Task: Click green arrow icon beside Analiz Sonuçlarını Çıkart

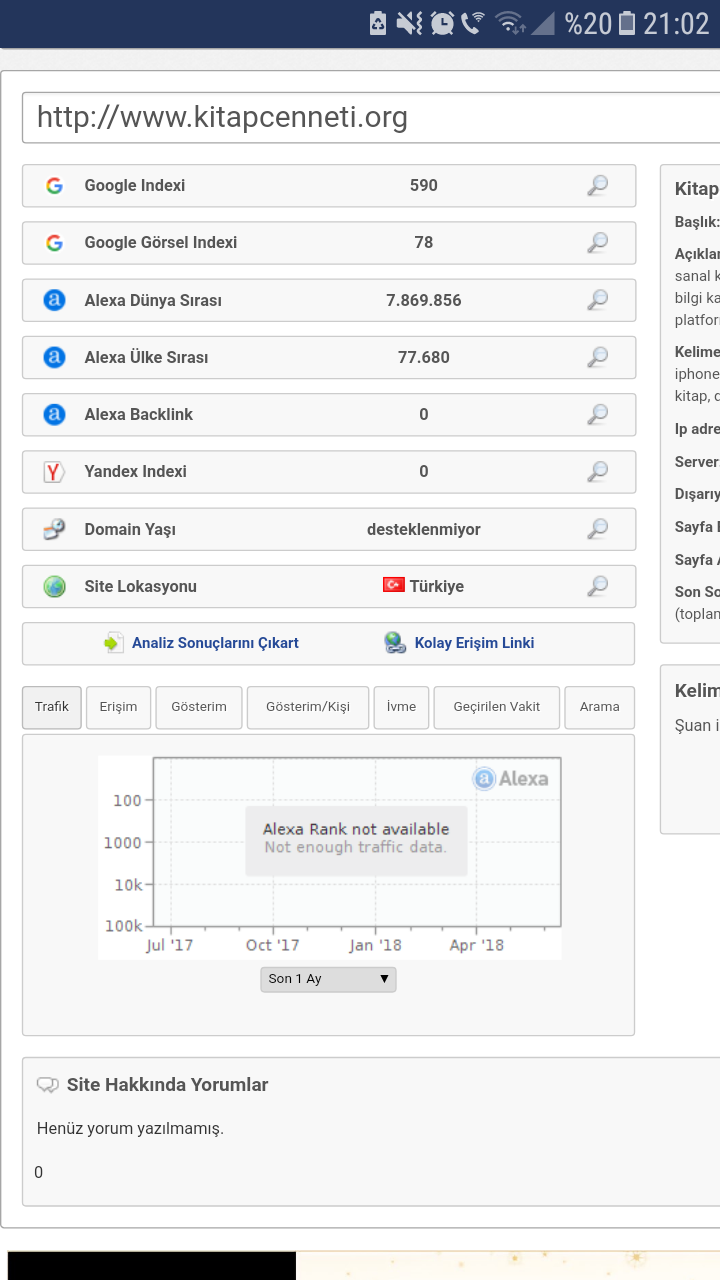Action: click(114, 643)
